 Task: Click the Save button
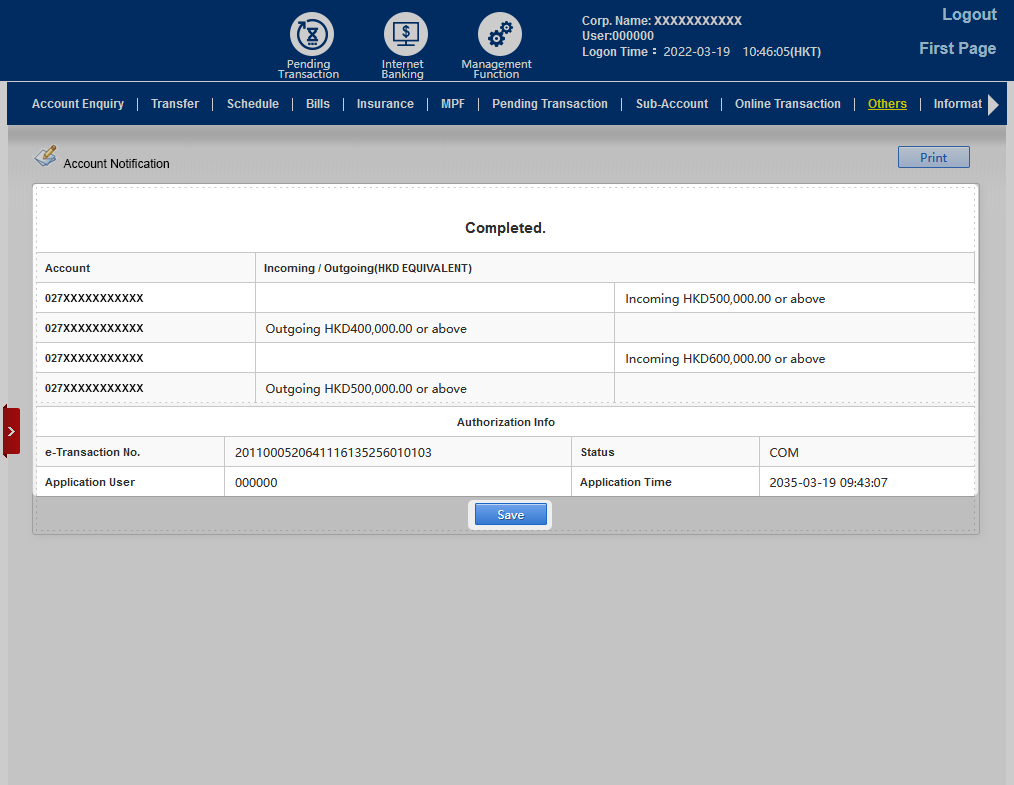(x=510, y=515)
